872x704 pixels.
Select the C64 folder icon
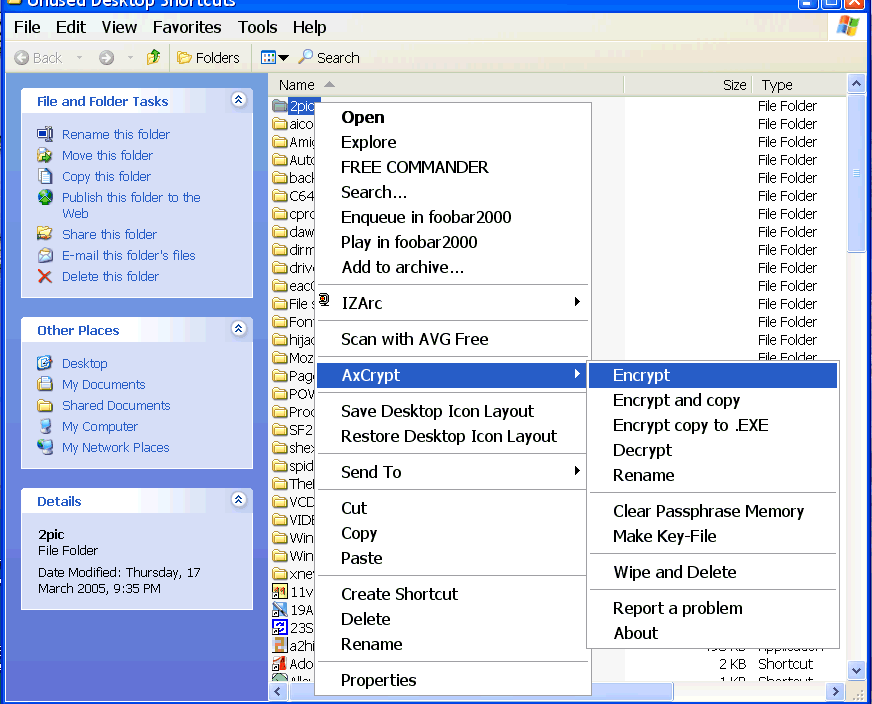(280, 196)
